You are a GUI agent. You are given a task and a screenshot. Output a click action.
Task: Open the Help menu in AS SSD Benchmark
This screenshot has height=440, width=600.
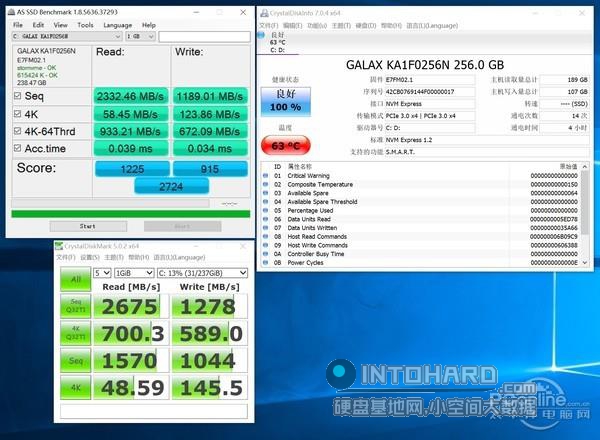[x=149, y=25]
